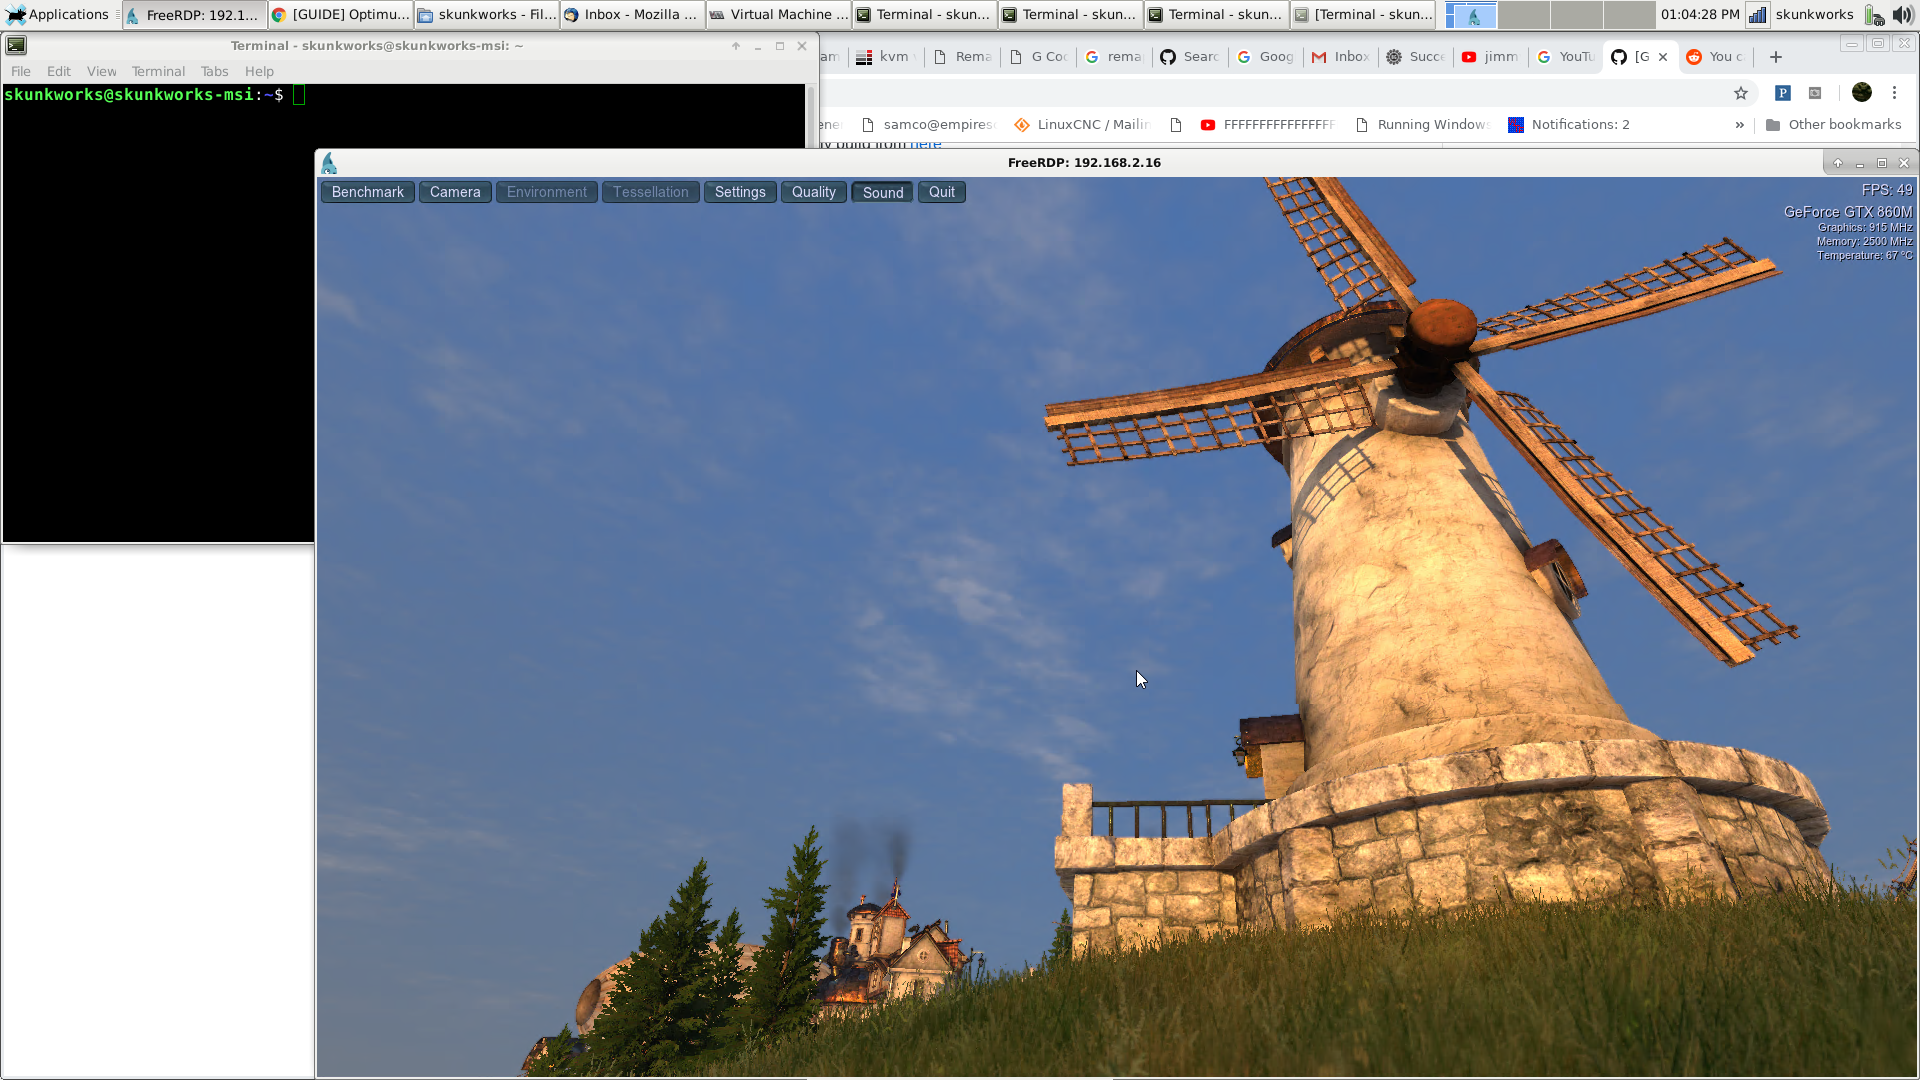Click the Tessellation button
Screen dimensions: 1920x1080
point(651,192)
